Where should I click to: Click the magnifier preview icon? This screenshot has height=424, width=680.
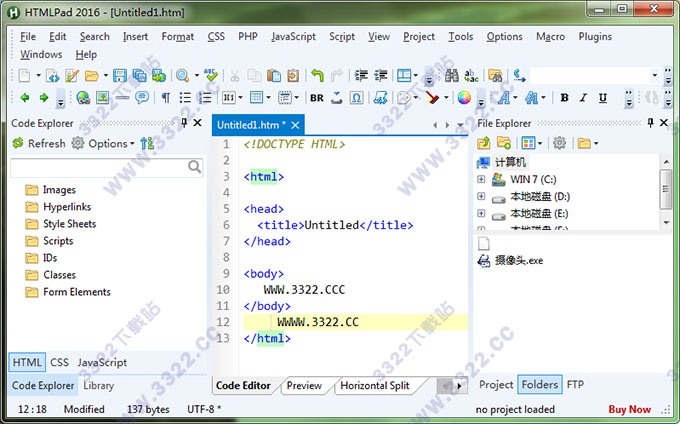pos(182,75)
